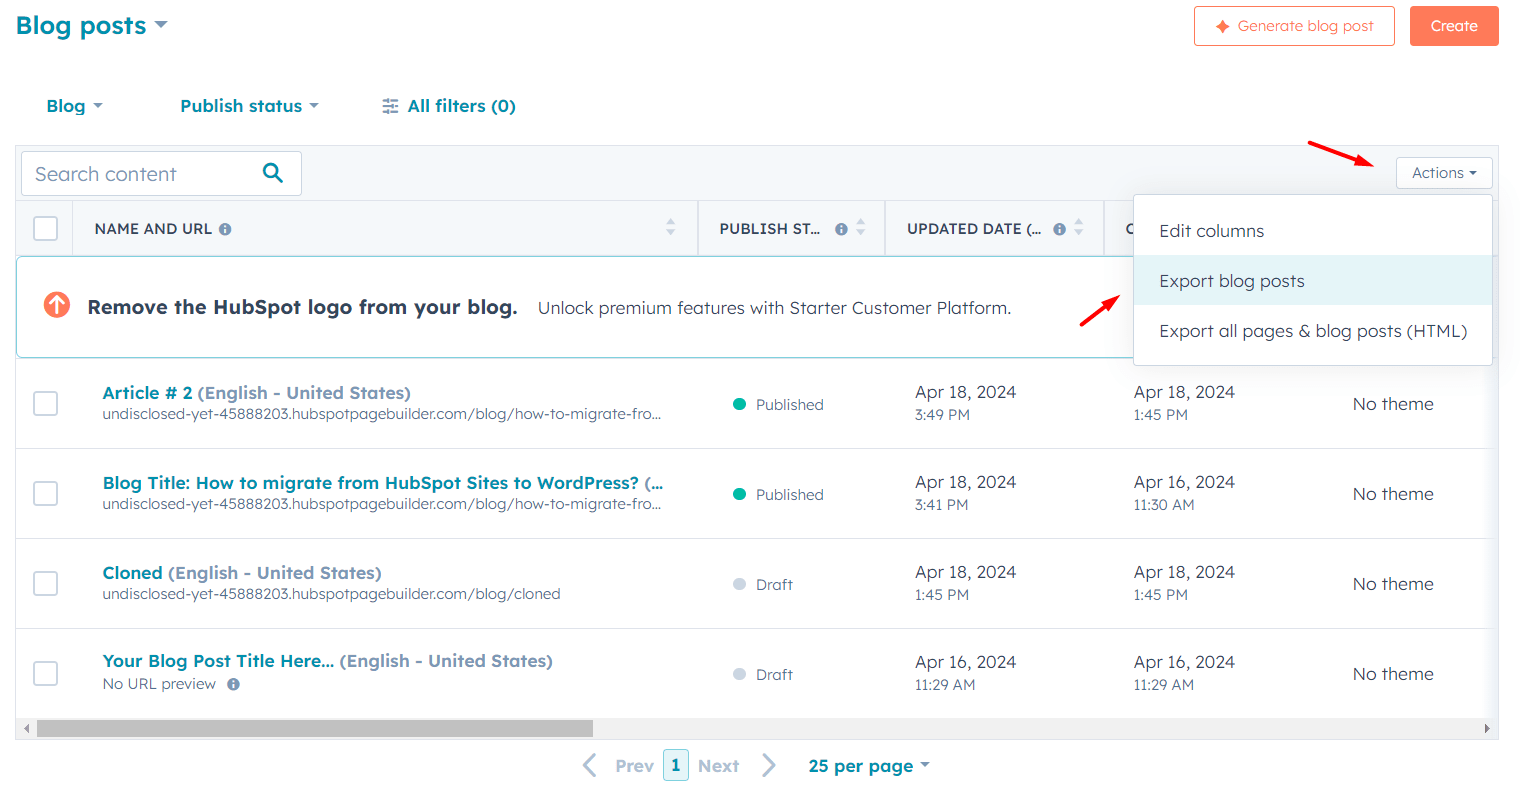The width and height of the screenshot is (1520, 797).
Task: Click the previous page chevron arrow
Action: coord(590,766)
